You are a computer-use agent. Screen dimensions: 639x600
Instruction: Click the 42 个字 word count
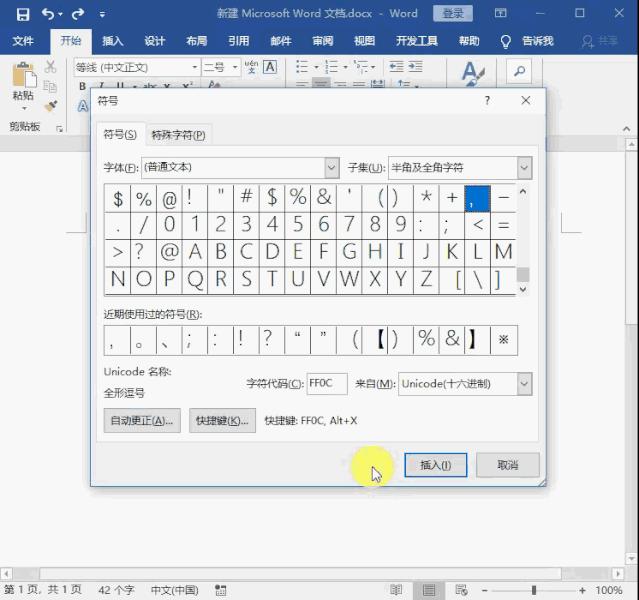116,590
